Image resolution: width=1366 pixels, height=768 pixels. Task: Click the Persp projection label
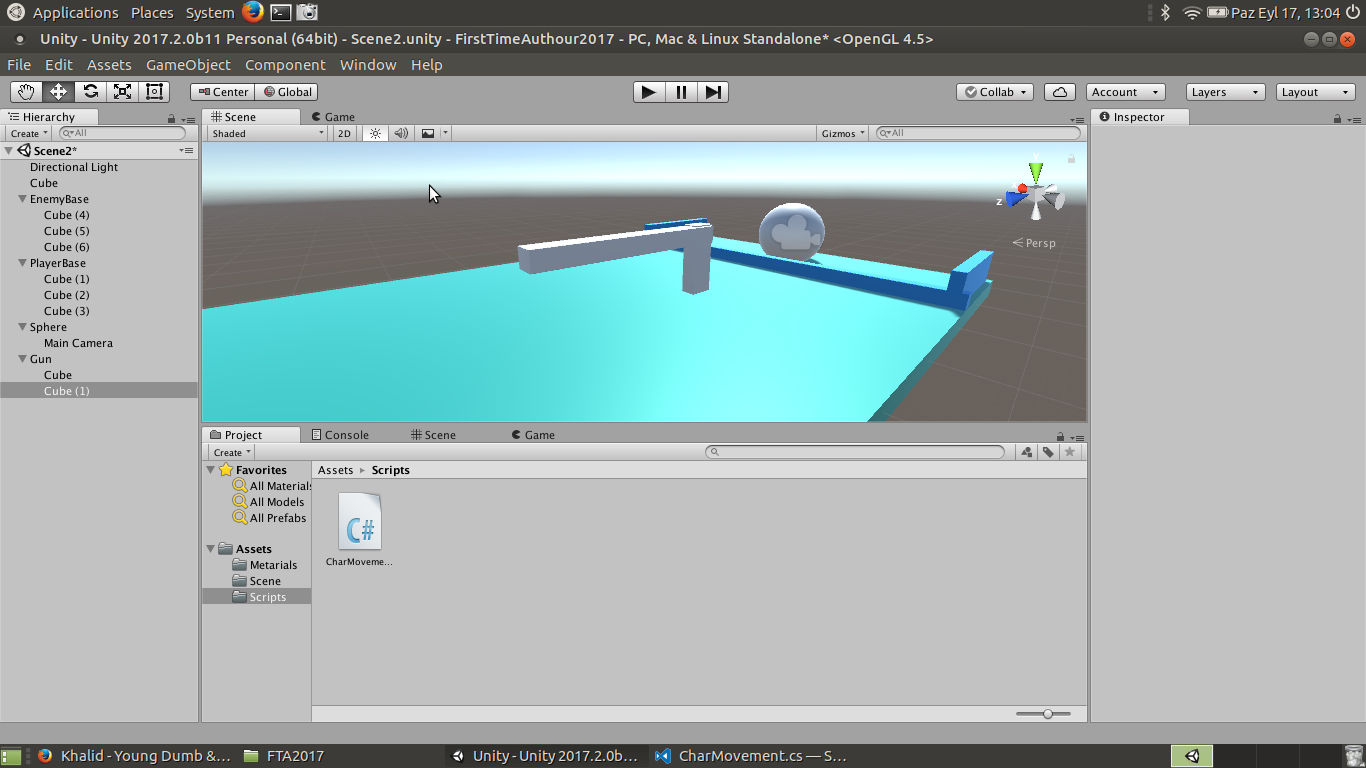(x=1034, y=243)
